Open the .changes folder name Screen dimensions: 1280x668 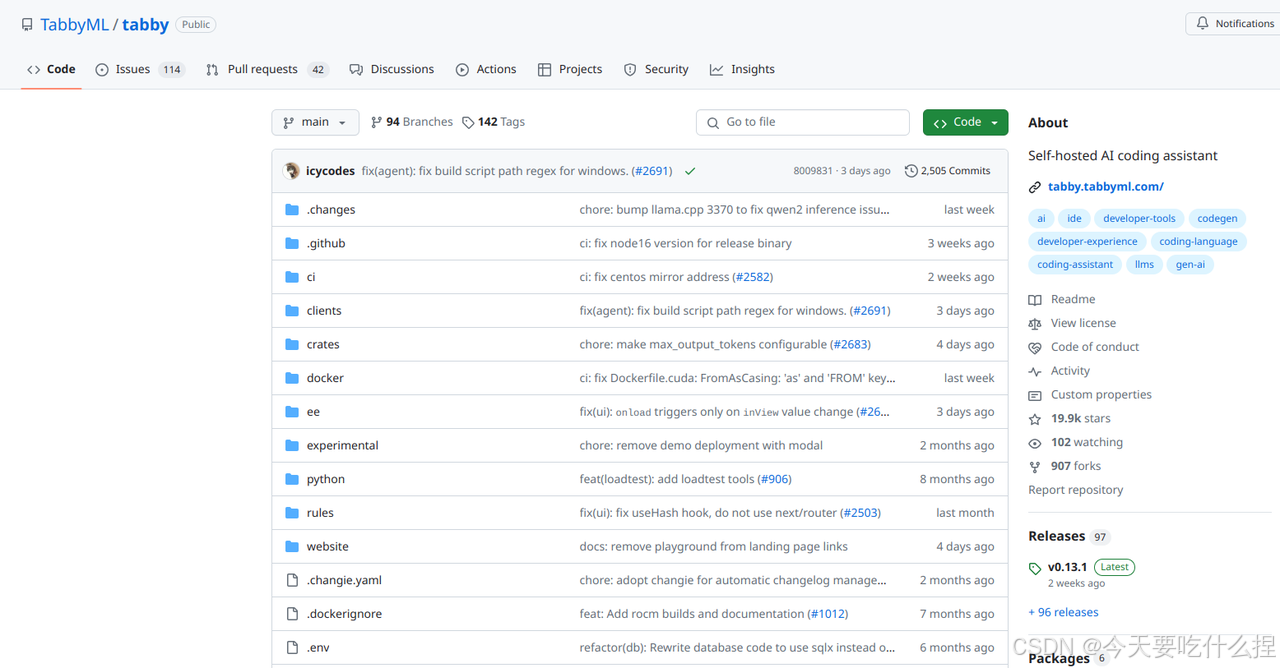pyautogui.click(x=331, y=210)
